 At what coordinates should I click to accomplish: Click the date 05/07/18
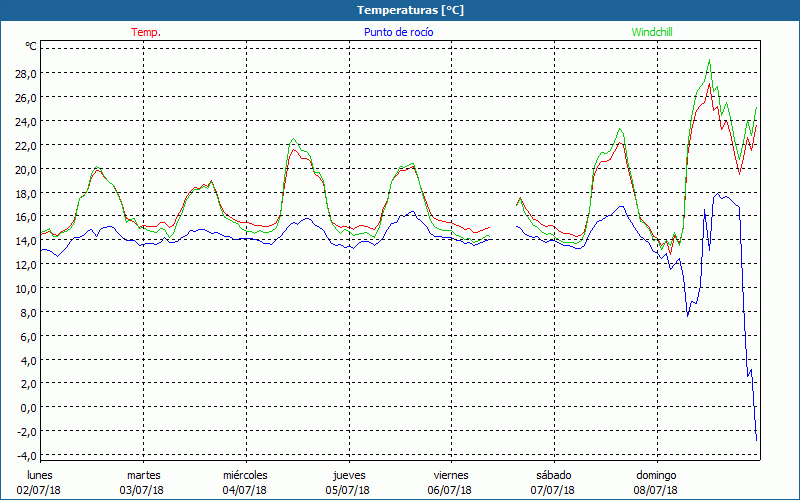point(348,490)
